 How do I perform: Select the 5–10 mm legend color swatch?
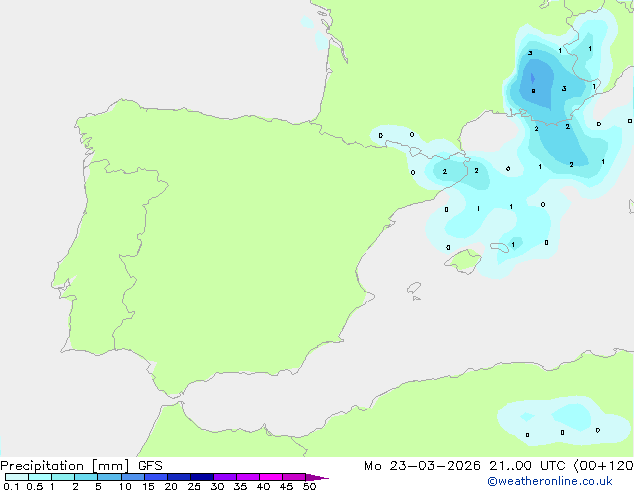[x=109, y=477]
